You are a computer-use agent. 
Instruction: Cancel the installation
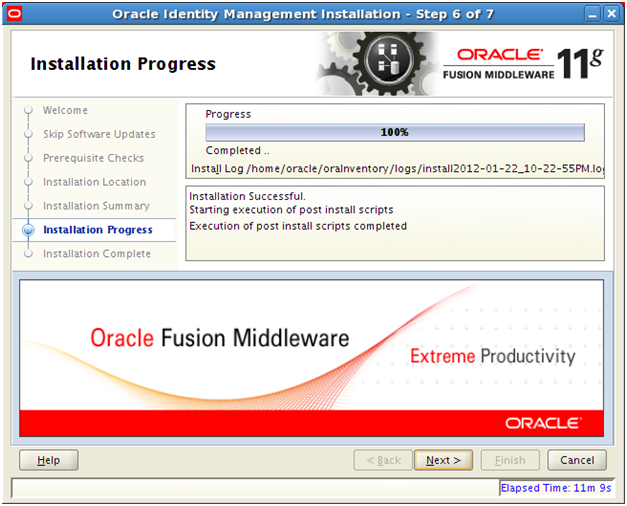pos(577,460)
